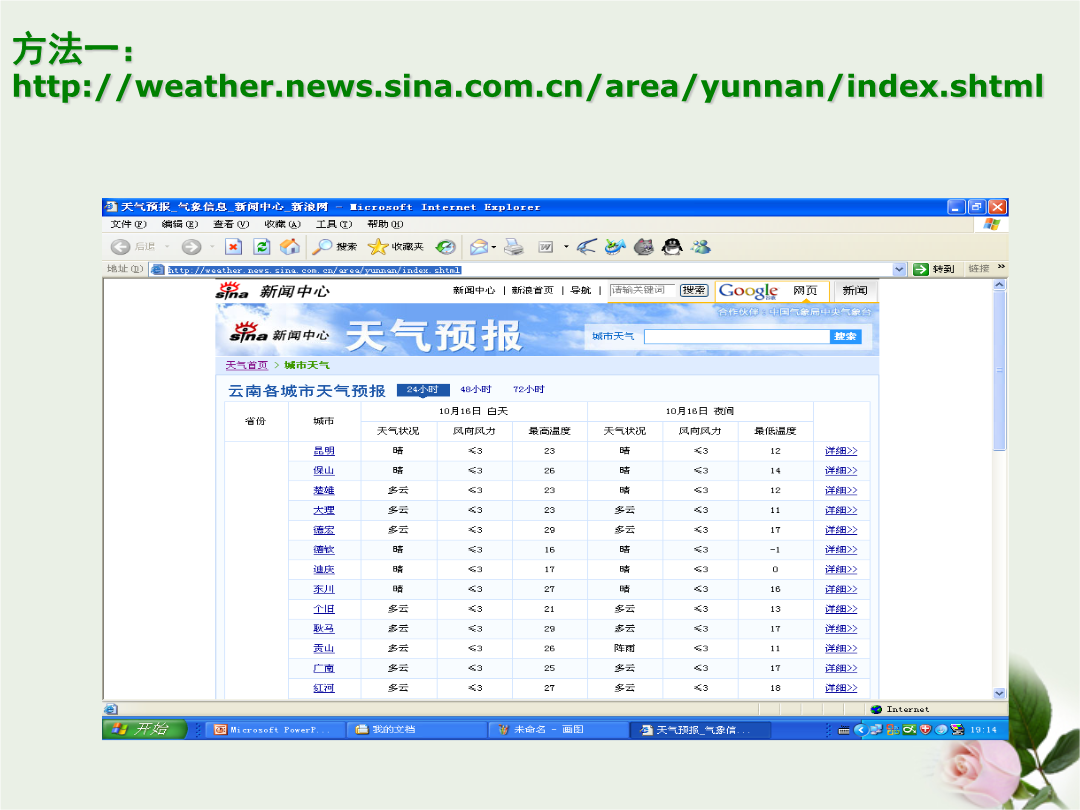Open the 收藏(A) menu
This screenshot has width=1080, height=810.
pyautogui.click(x=282, y=225)
